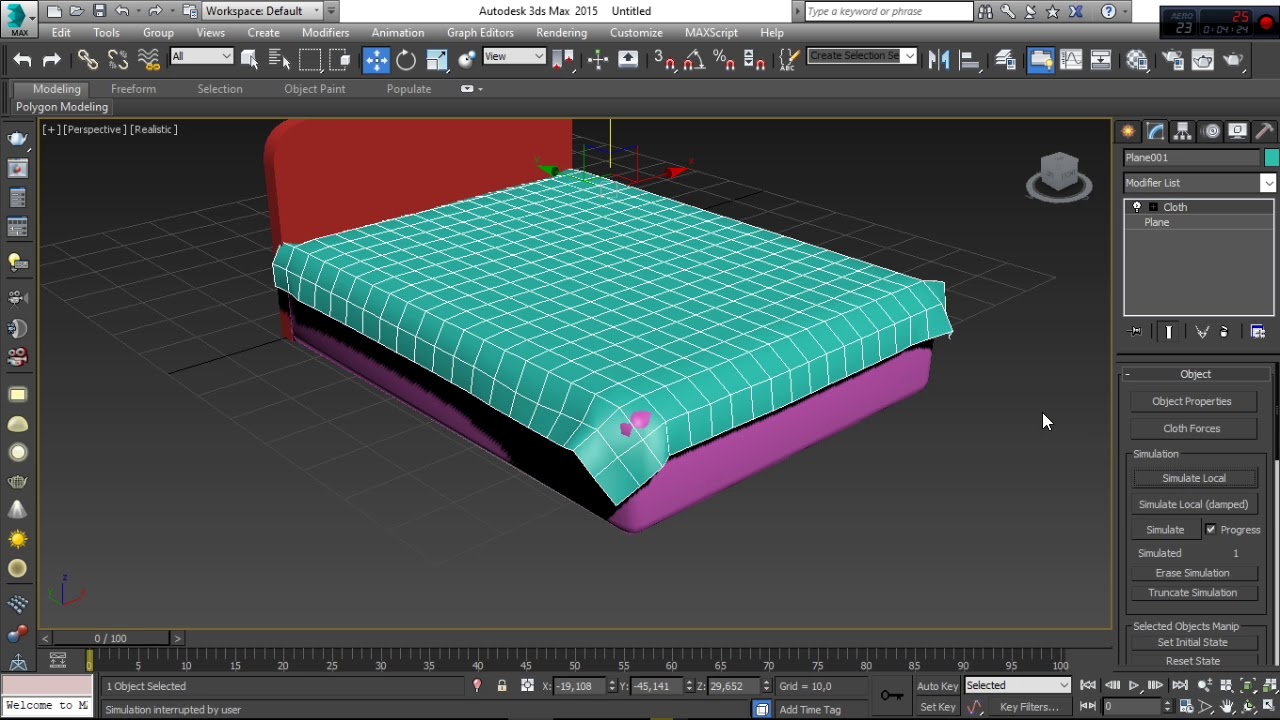Click the Simulate Local button
The height and width of the screenshot is (720, 1280).
point(1194,479)
